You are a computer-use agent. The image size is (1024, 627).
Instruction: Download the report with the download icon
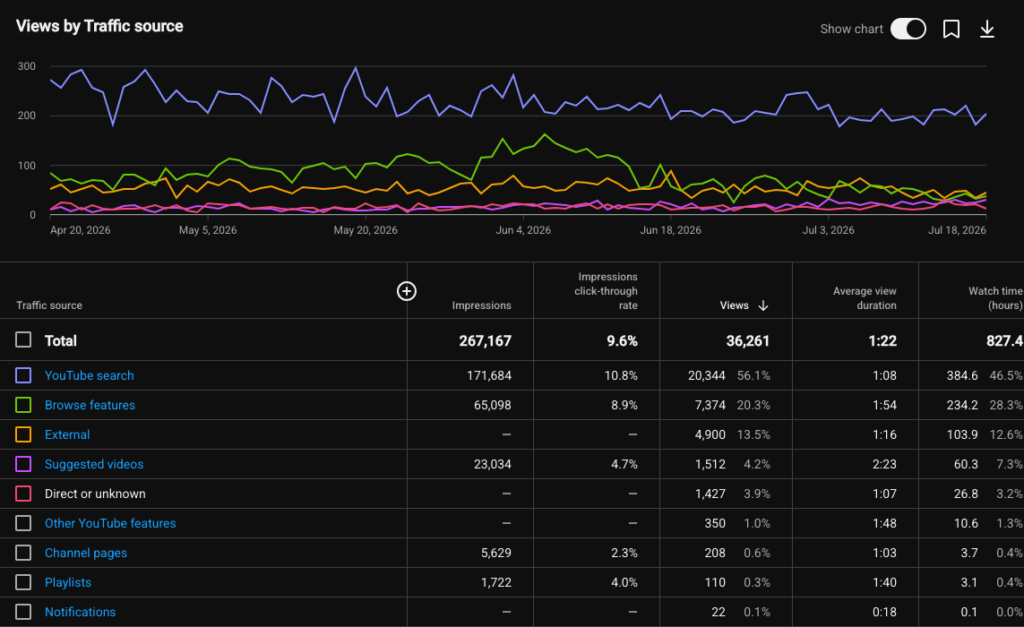pyautogui.click(x=987, y=29)
